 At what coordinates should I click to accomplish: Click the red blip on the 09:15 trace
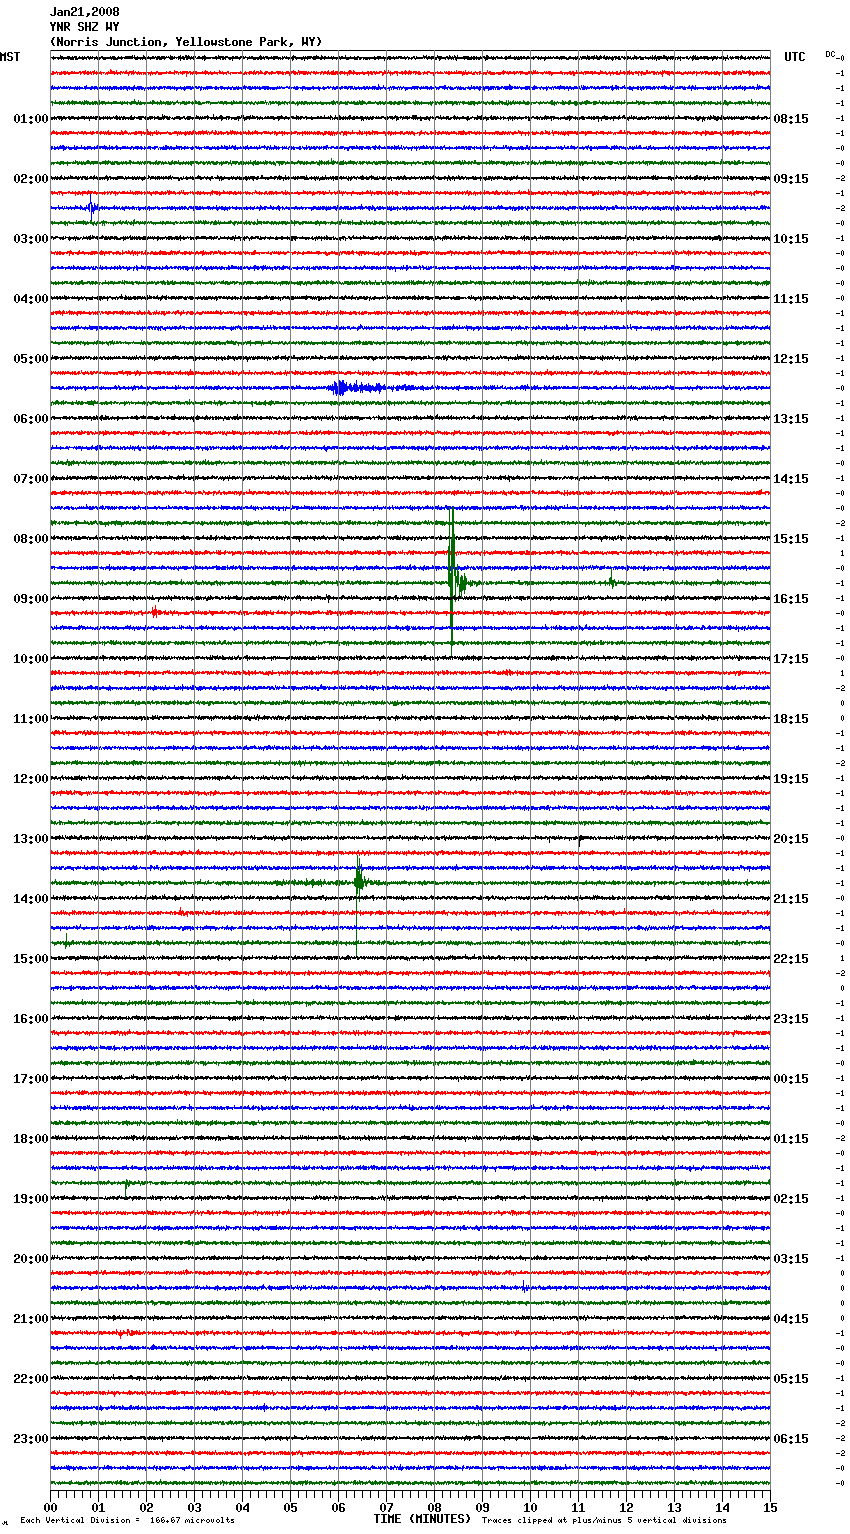pyautogui.click(x=155, y=612)
